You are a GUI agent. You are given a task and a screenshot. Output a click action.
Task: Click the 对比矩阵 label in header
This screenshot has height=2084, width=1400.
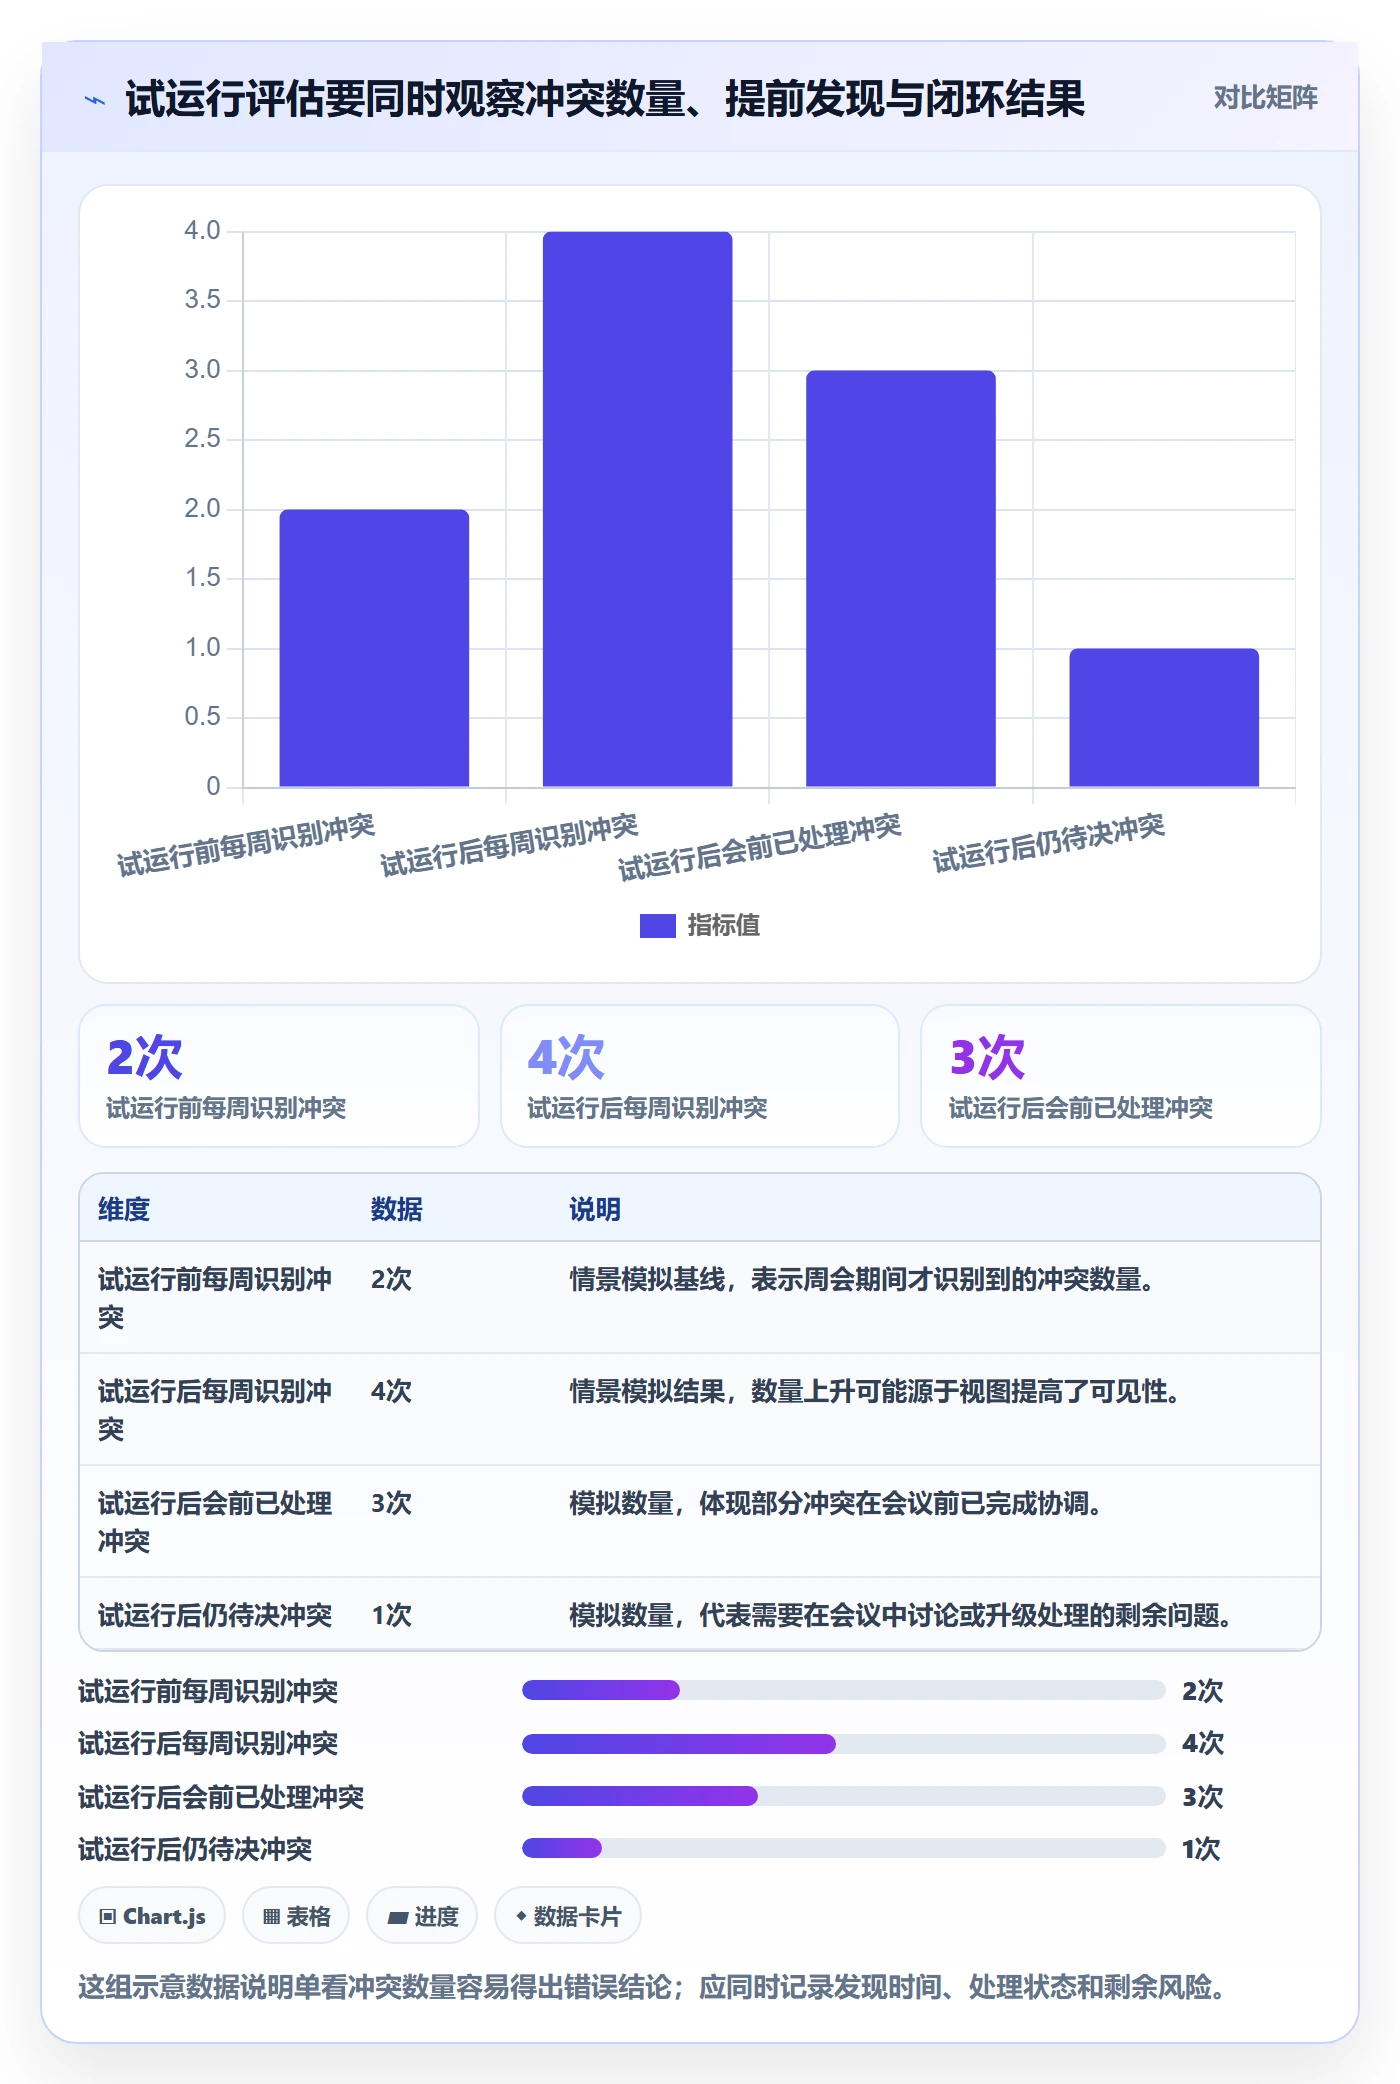coord(1265,98)
